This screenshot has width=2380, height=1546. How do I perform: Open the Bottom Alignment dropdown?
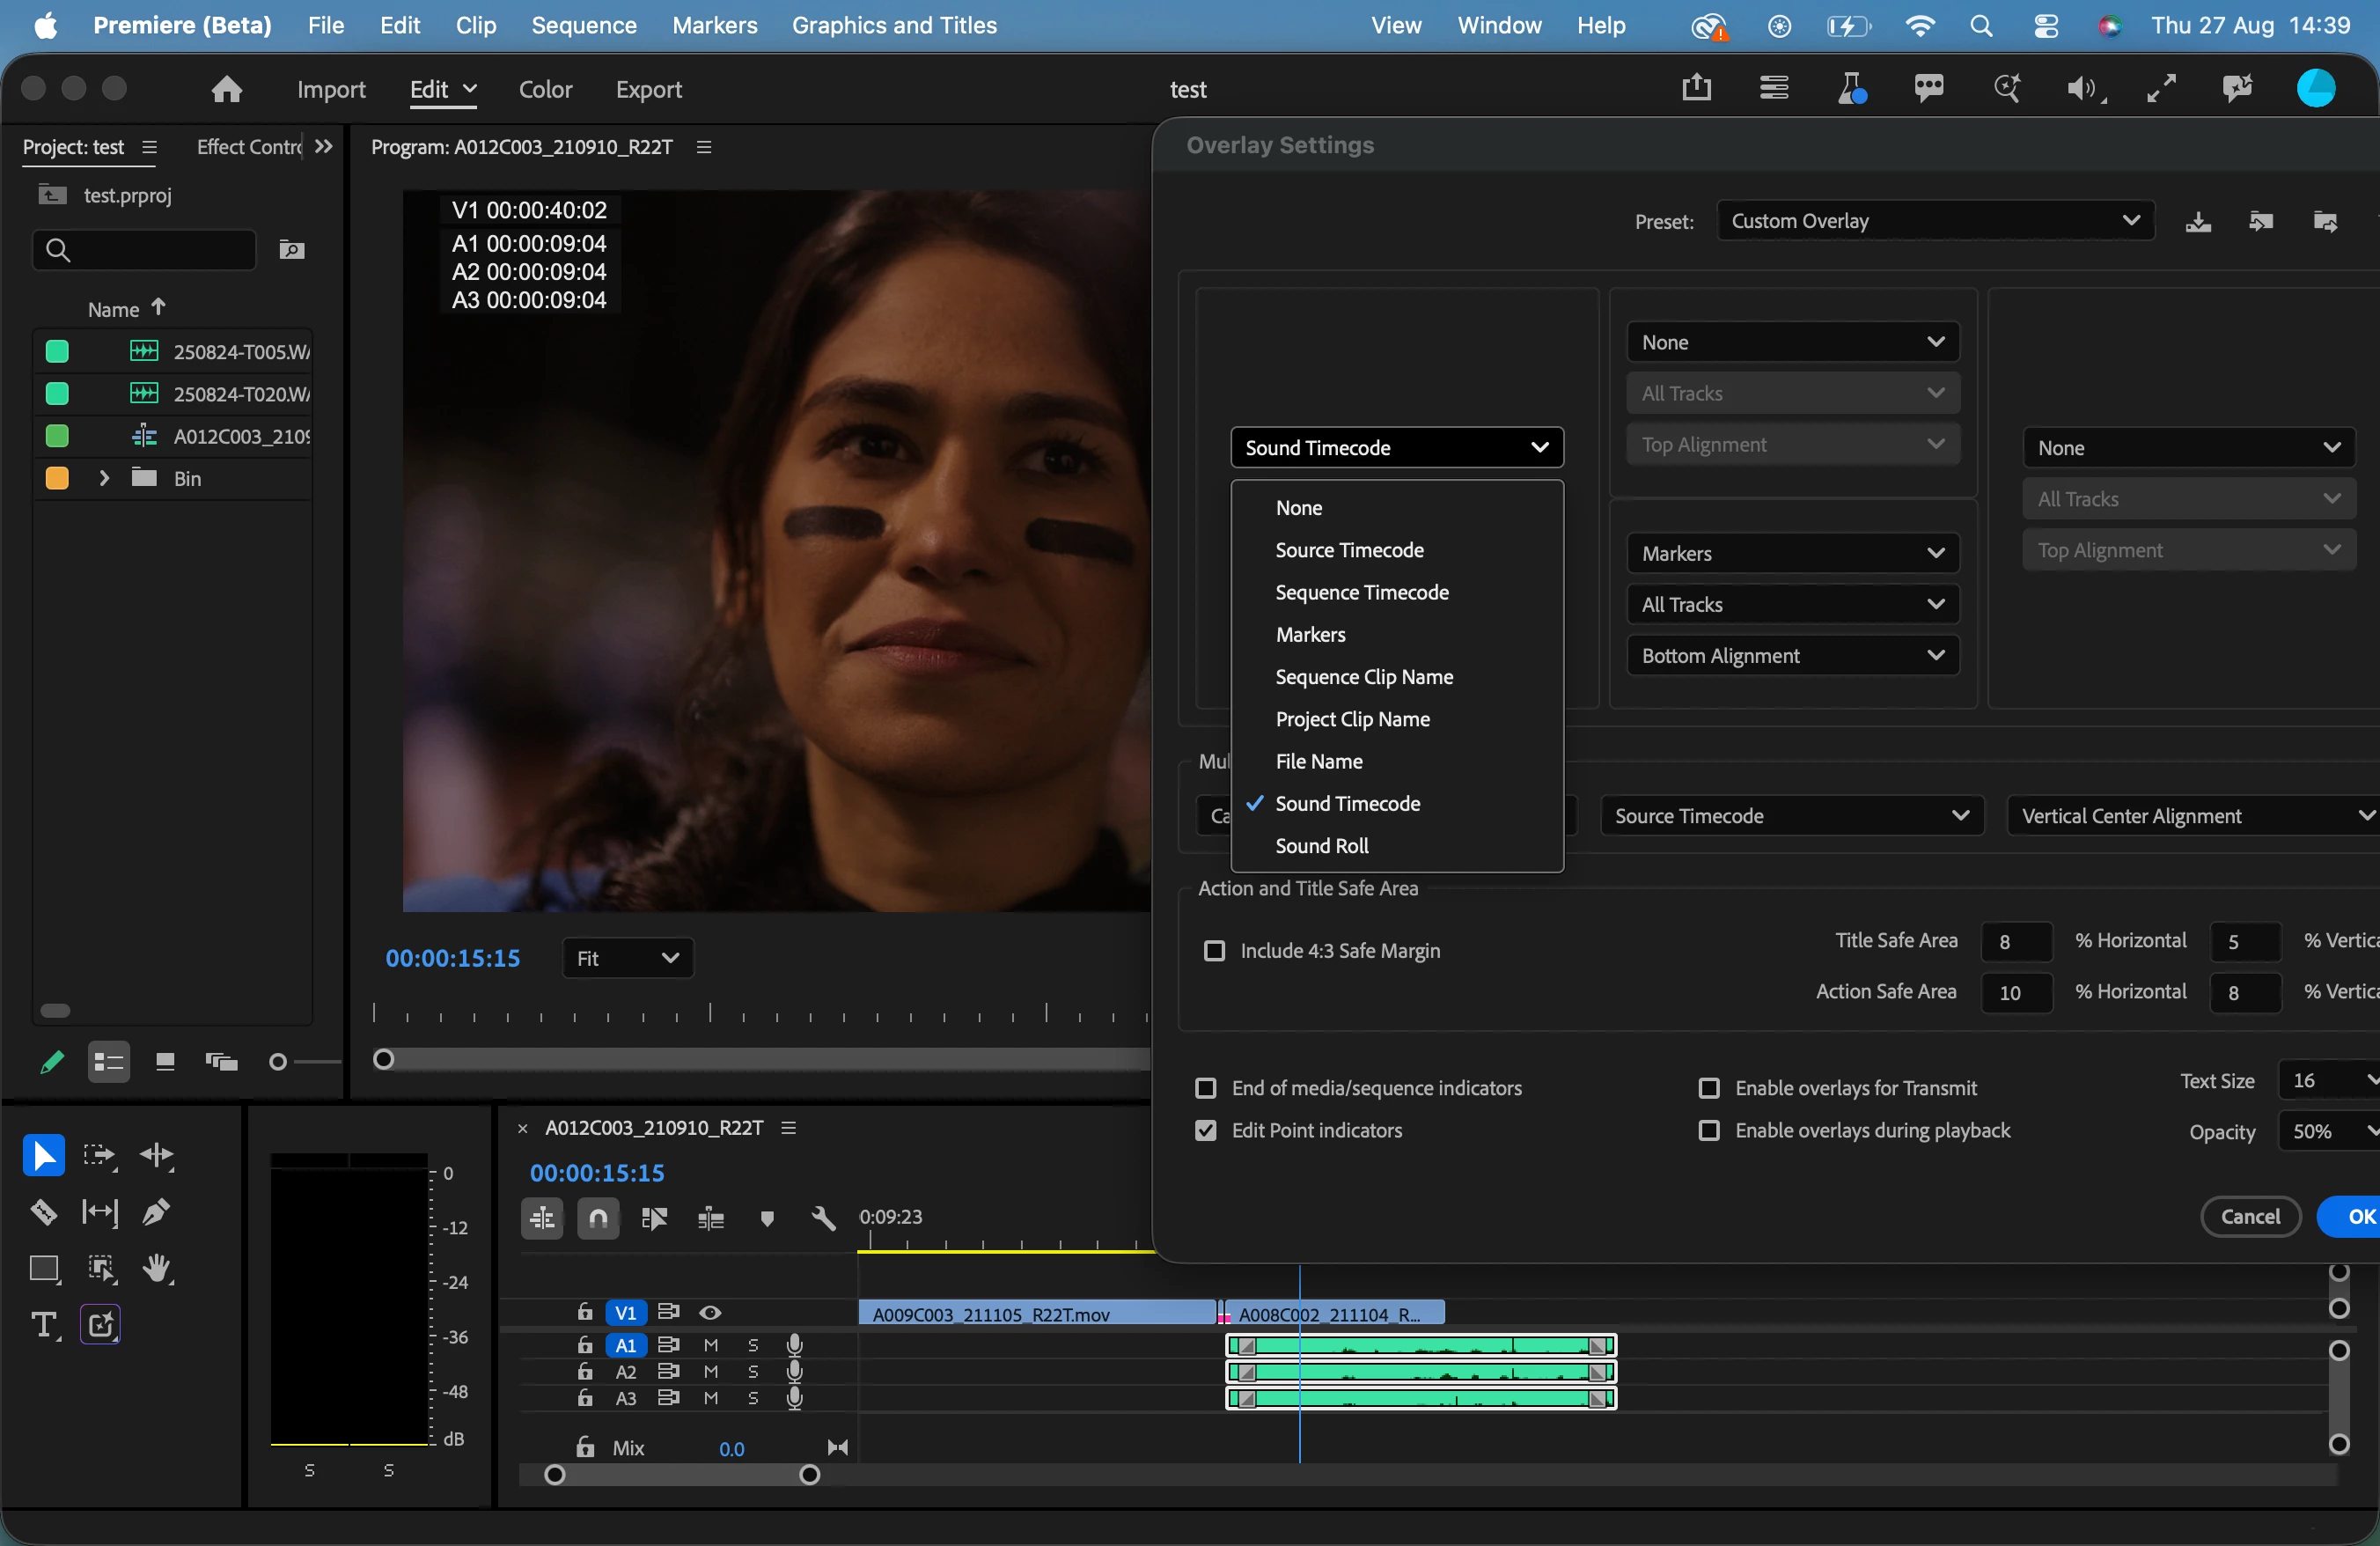point(1793,655)
